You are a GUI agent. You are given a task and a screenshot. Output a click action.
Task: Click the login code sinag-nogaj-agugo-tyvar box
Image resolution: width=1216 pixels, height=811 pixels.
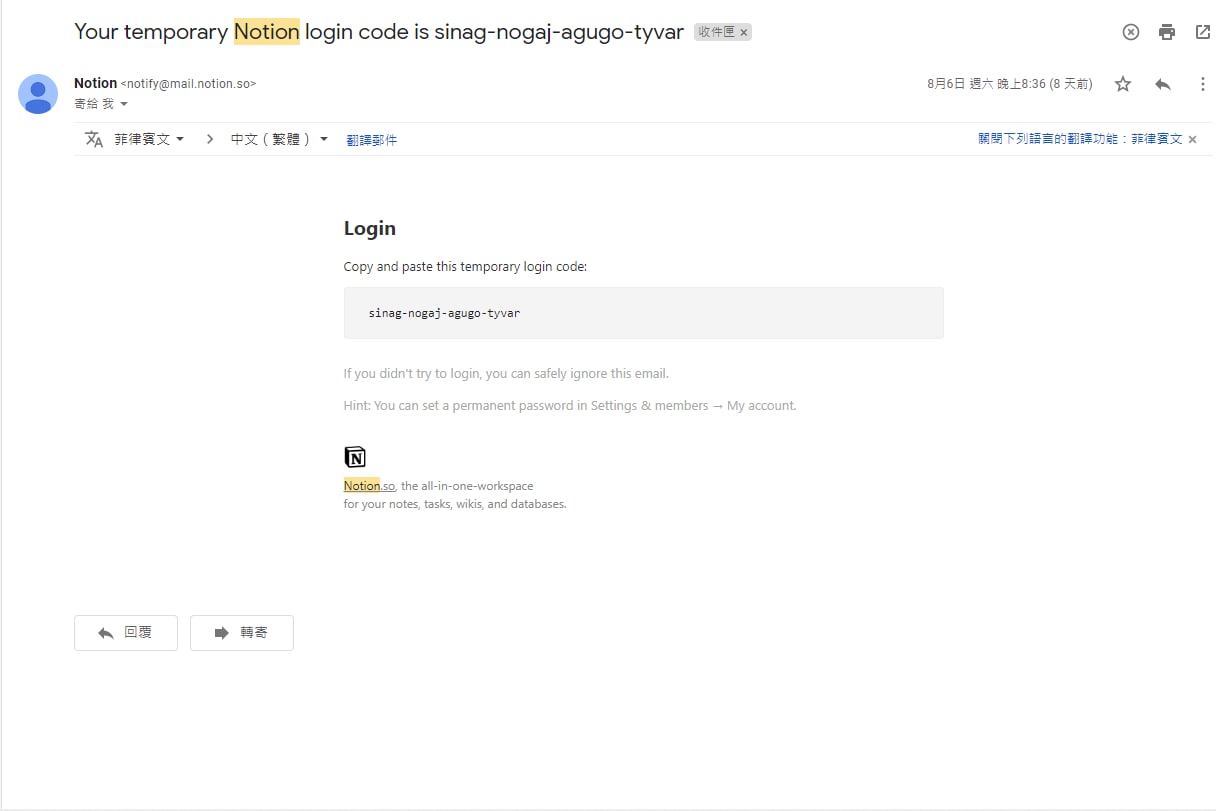(643, 313)
